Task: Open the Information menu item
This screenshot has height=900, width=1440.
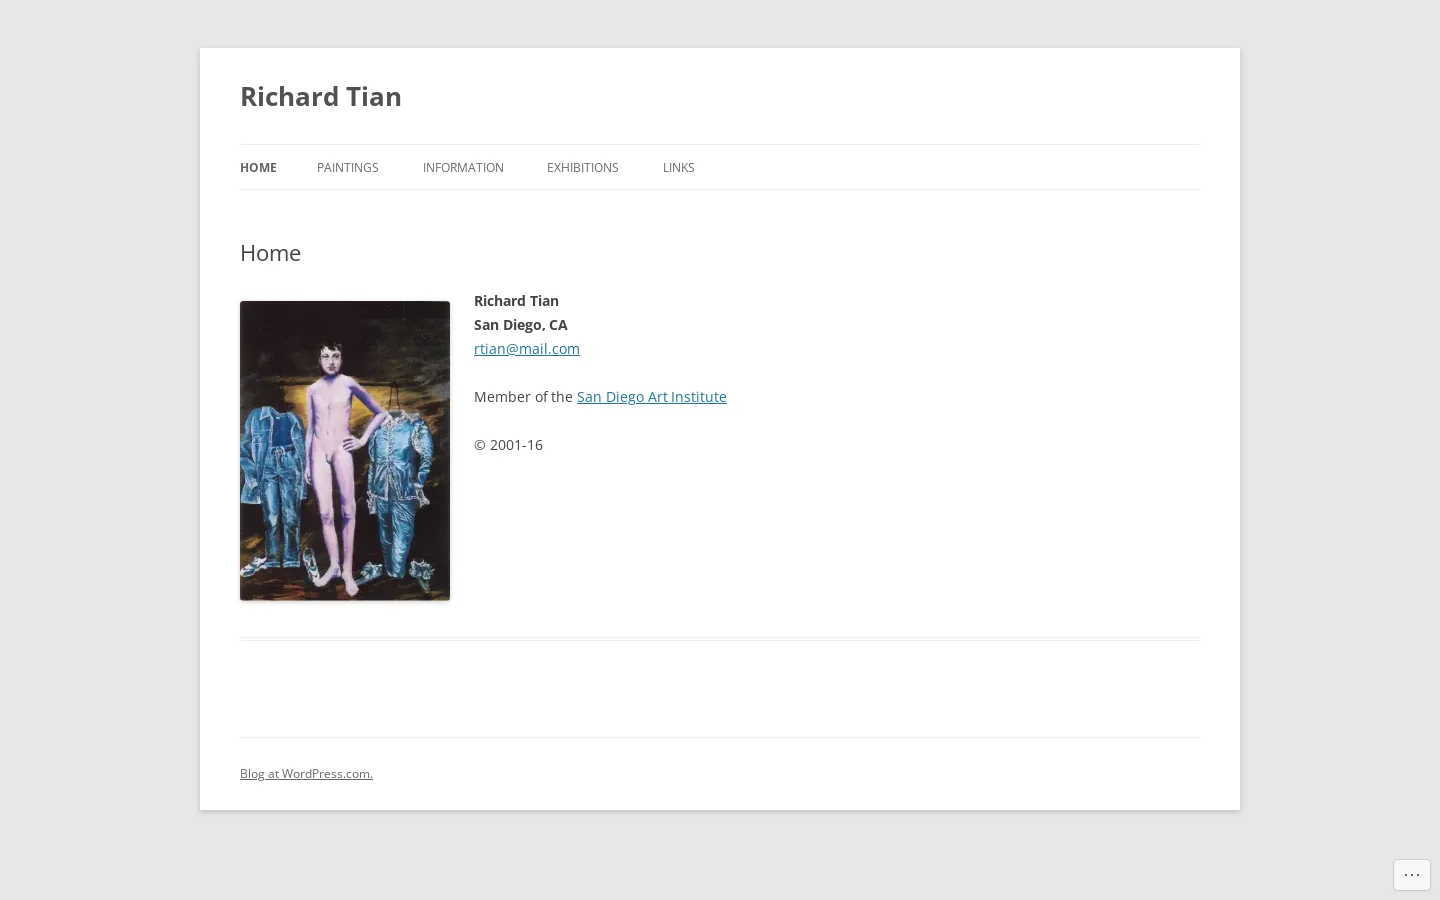Action: click(x=463, y=167)
